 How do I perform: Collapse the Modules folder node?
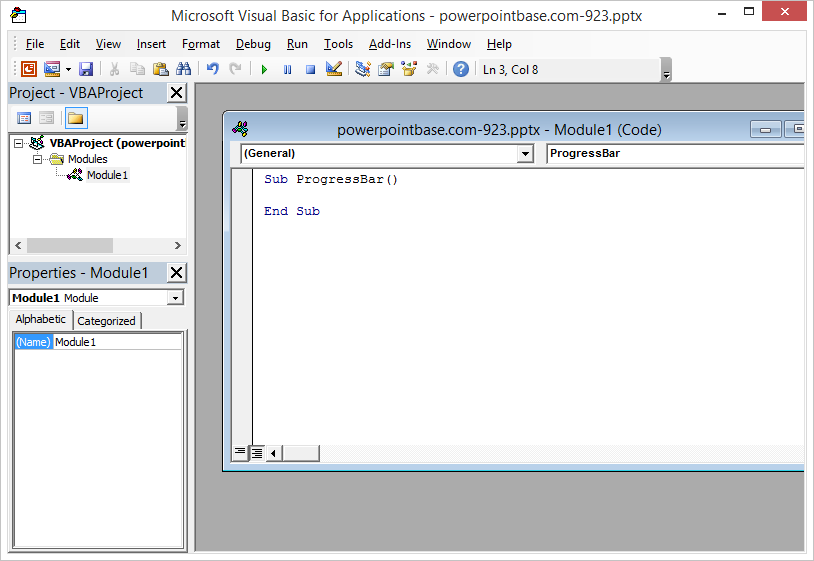coord(38,159)
